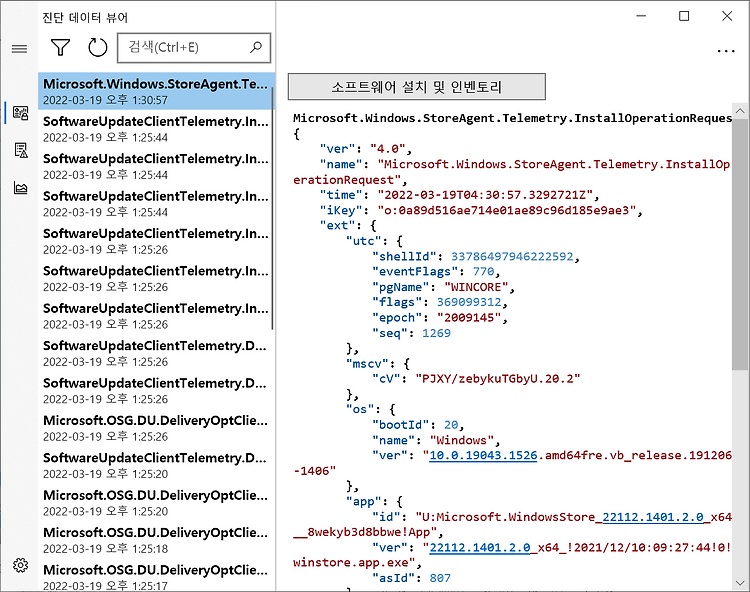Click the search magnifier icon
This screenshot has height=592, width=750.
256,47
